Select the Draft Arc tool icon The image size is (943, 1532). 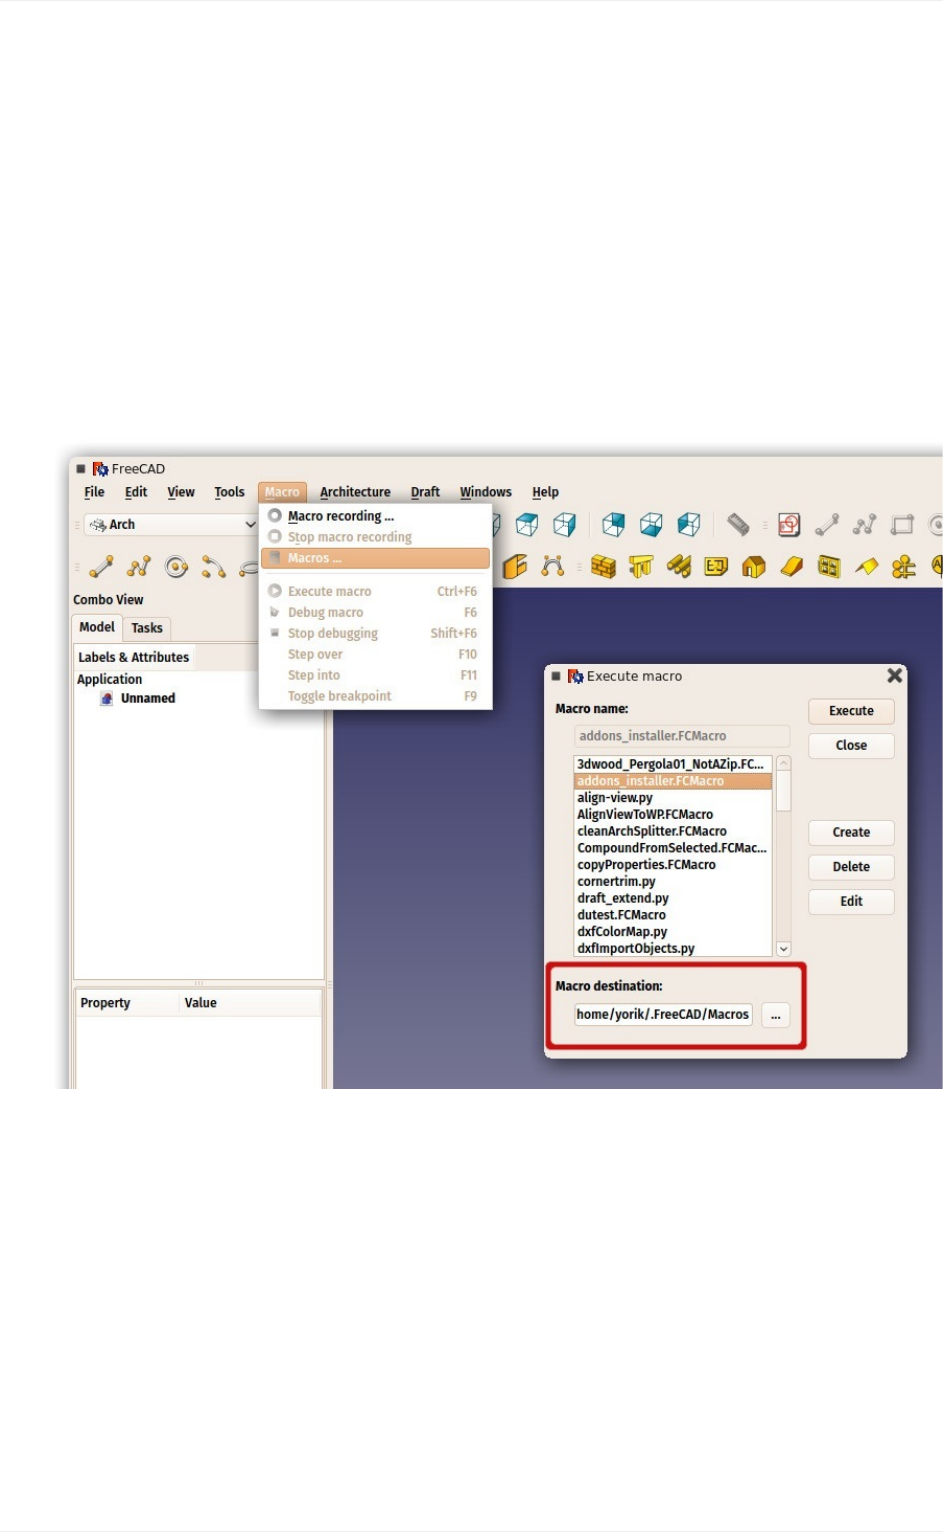pos(214,567)
